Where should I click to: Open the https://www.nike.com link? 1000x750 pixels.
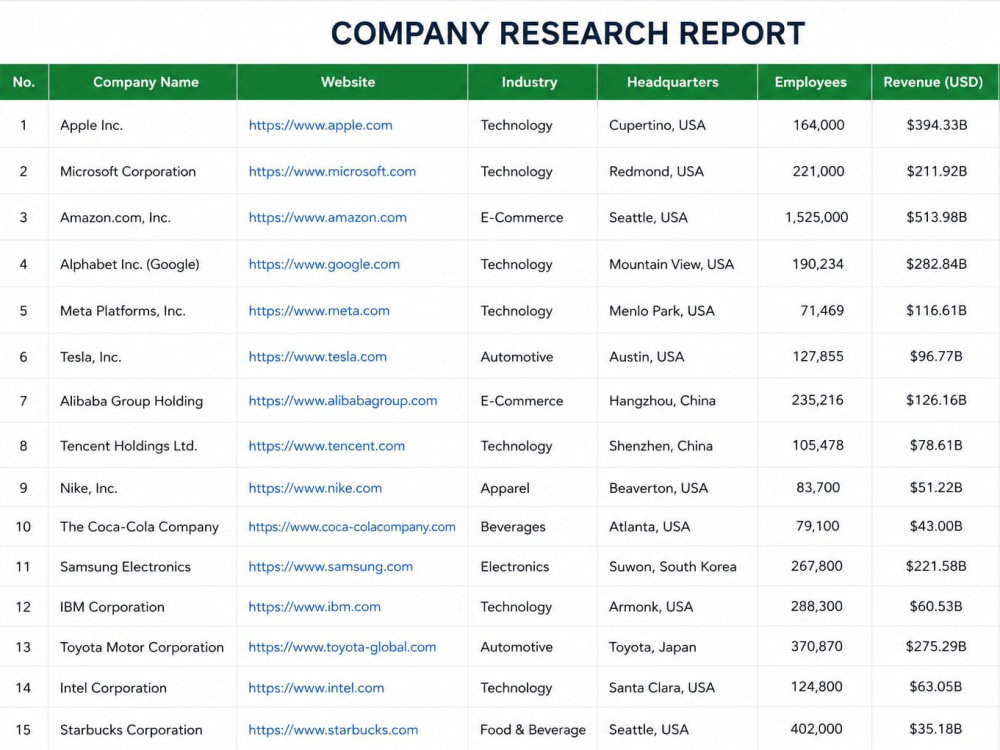pyautogui.click(x=315, y=488)
